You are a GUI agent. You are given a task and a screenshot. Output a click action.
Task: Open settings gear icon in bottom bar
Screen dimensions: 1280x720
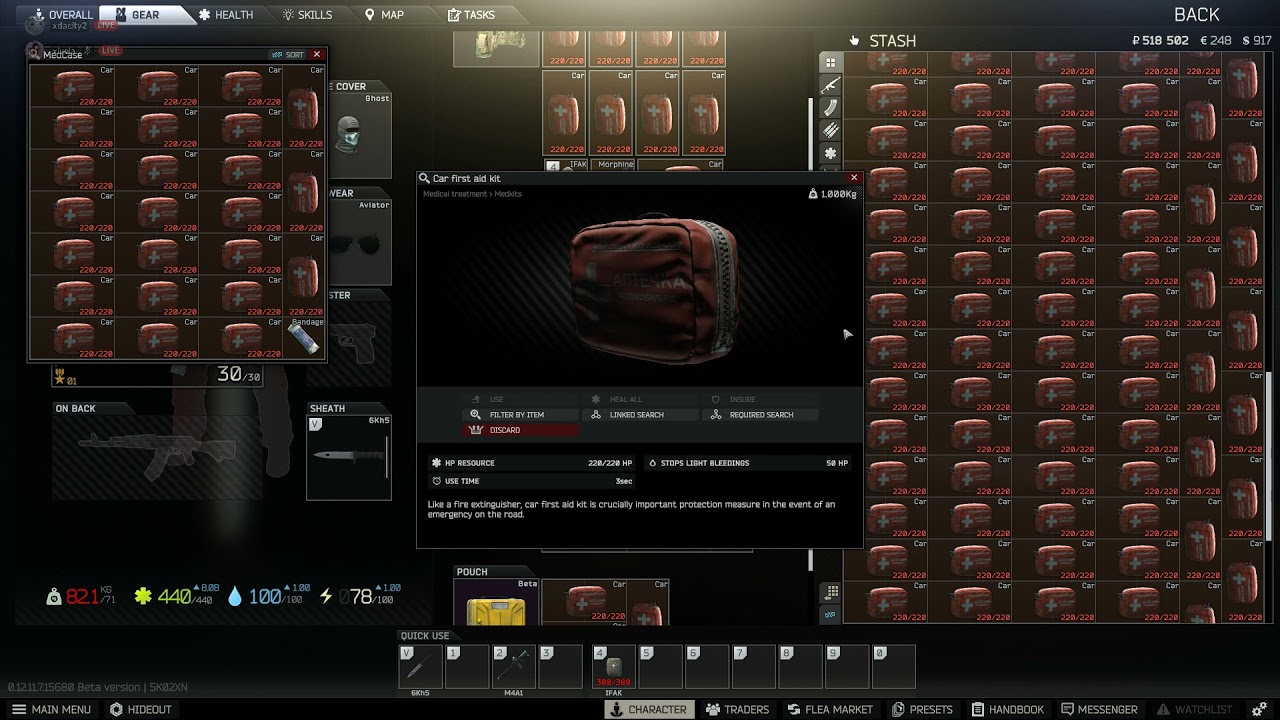(x=1260, y=709)
